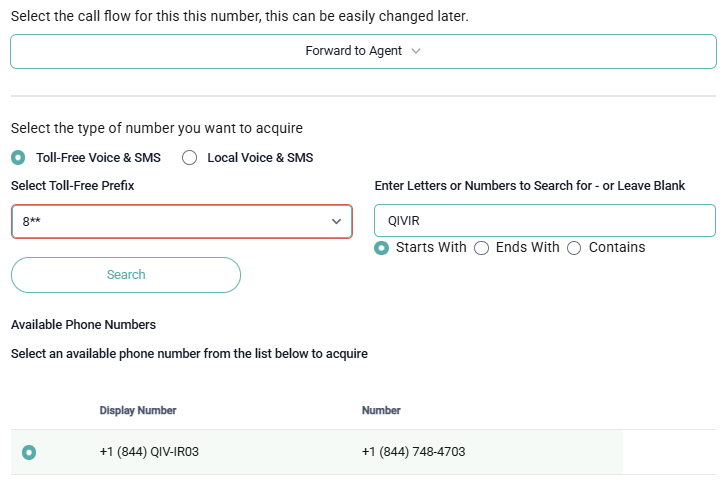Screen dimensions: 723x483
Task: Select Local Voice & SMS radio option
Action: 189,157
